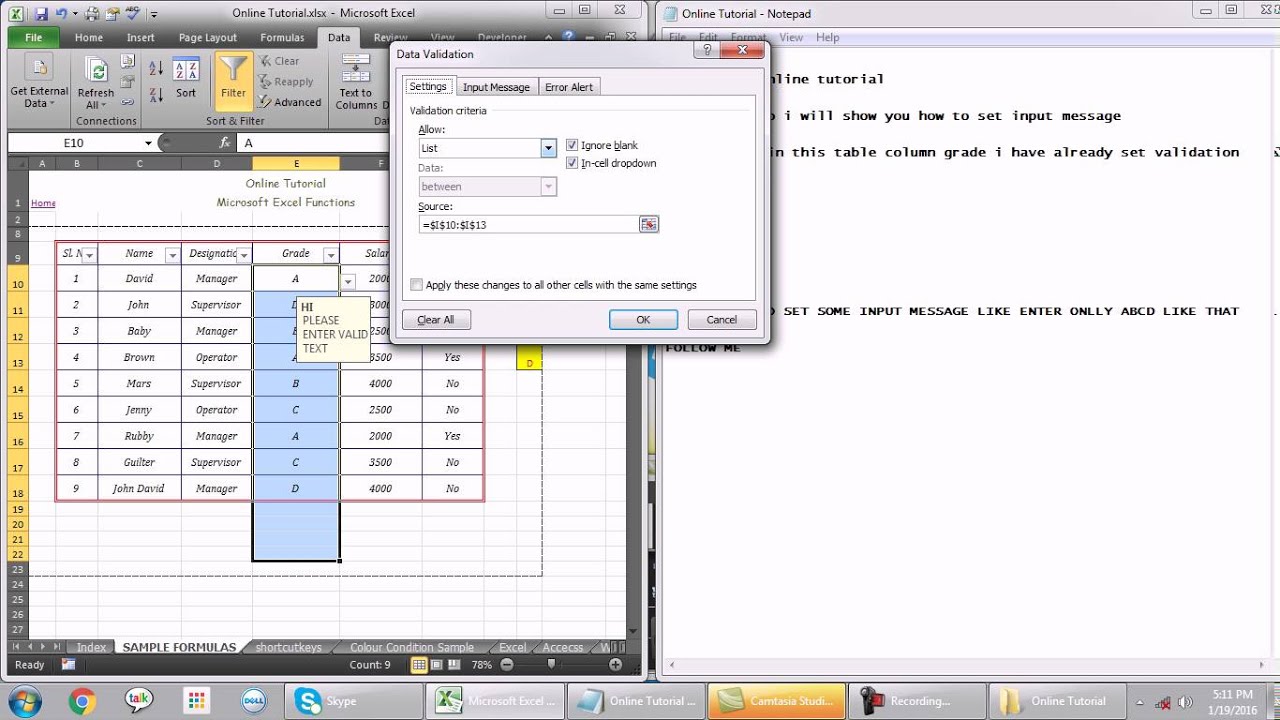The height and width of the screenshot is (720, 1280).
Task: Toggle the In-cell dropdown checkbox
Action: point(572,163)
